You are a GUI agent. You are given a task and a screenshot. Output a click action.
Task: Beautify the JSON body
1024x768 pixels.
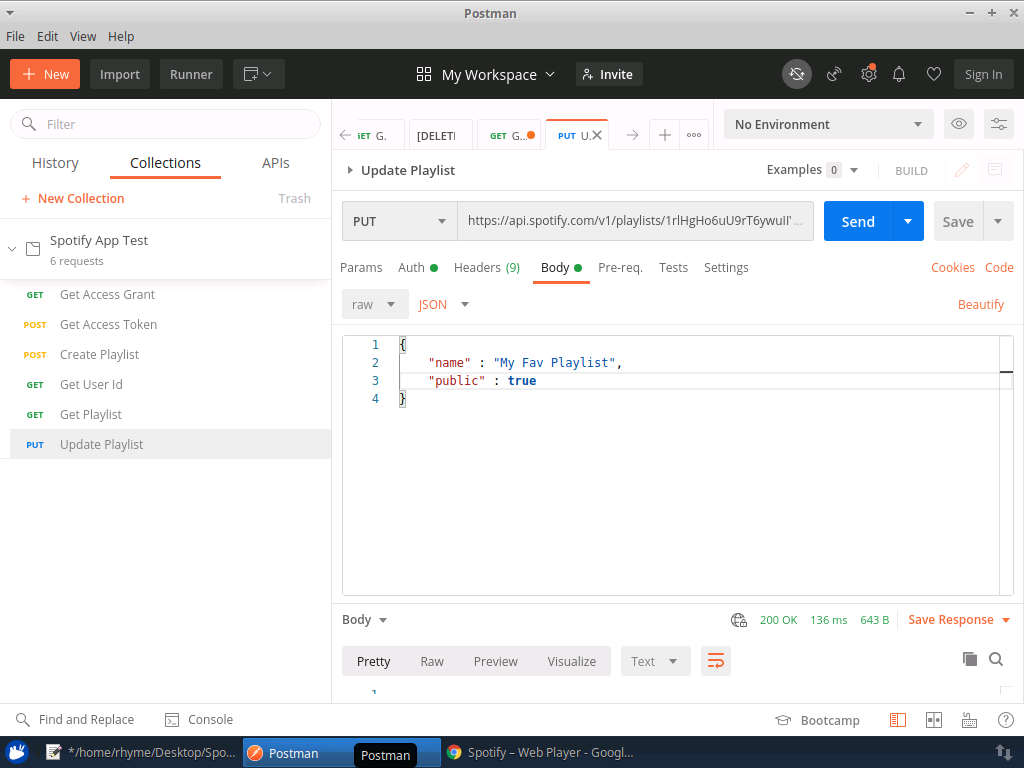980,305
